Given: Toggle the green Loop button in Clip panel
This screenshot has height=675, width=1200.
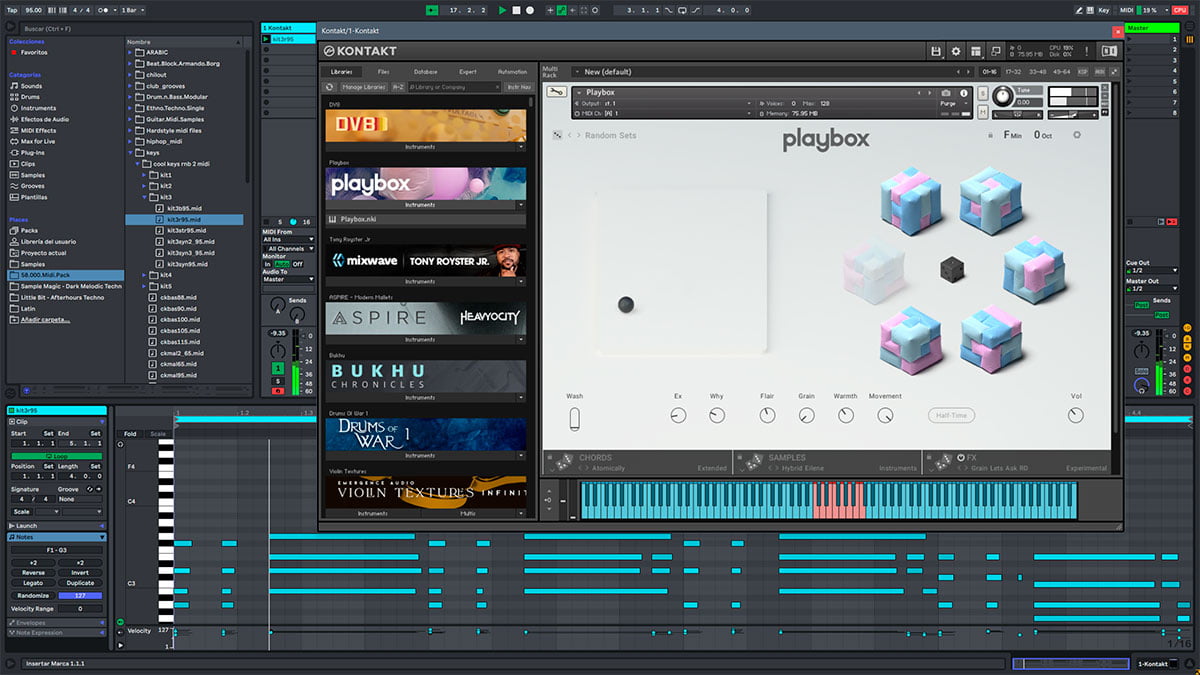Looking at the screenshot, I should click(55, 456).
